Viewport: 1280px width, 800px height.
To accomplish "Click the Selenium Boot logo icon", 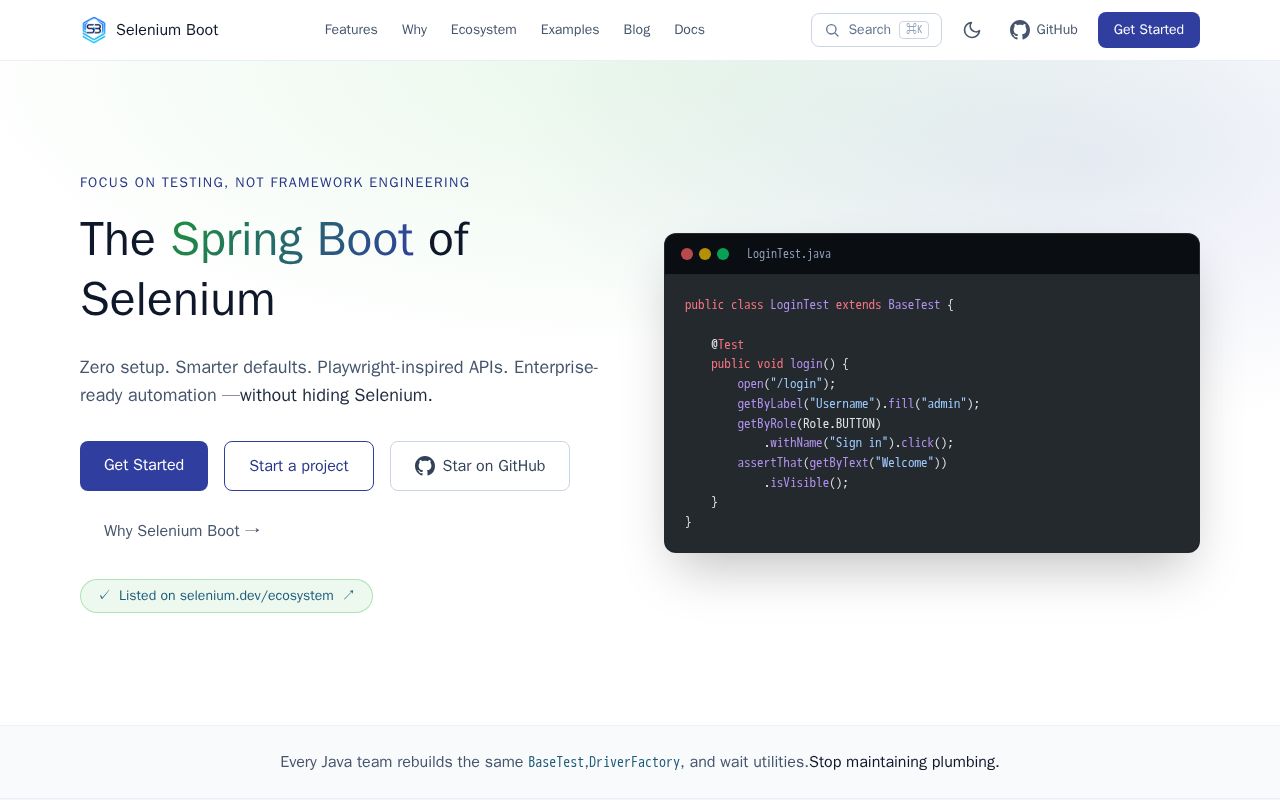I will [93, 30].
